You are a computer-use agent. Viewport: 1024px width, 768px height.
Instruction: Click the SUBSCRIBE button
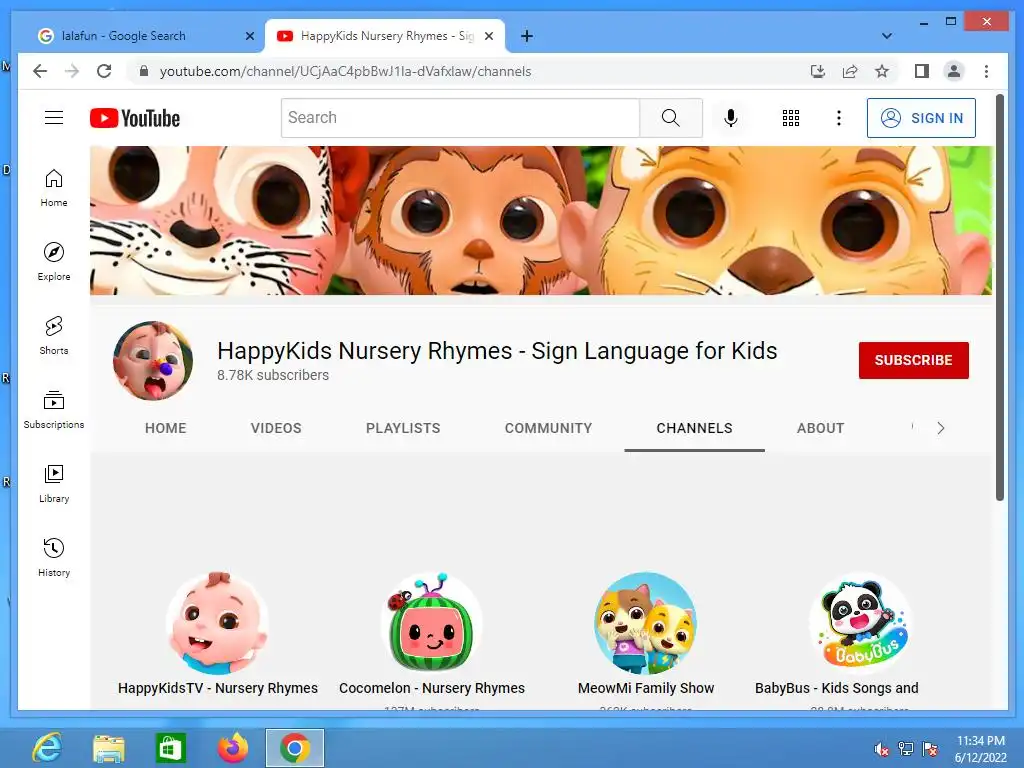tap(914, 360)
